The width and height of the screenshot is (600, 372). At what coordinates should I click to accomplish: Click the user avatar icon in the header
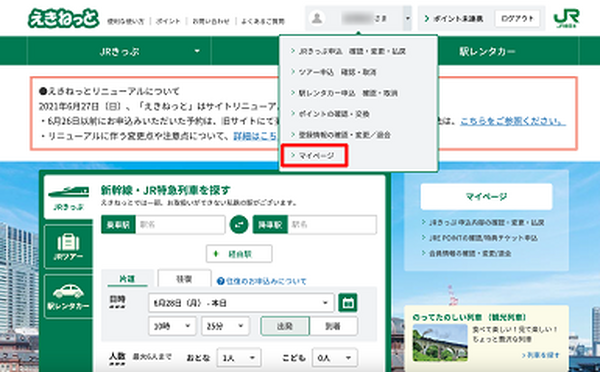pyautogui.click(x=317, y=18)
